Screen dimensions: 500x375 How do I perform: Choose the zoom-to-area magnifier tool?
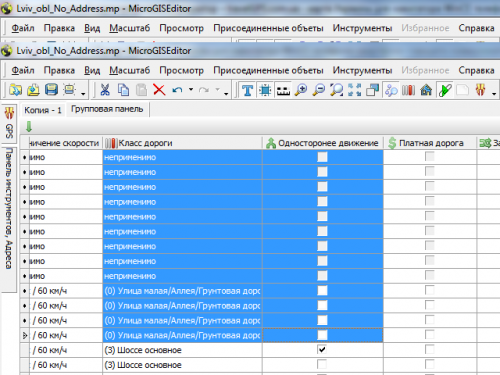pos(337,90)
